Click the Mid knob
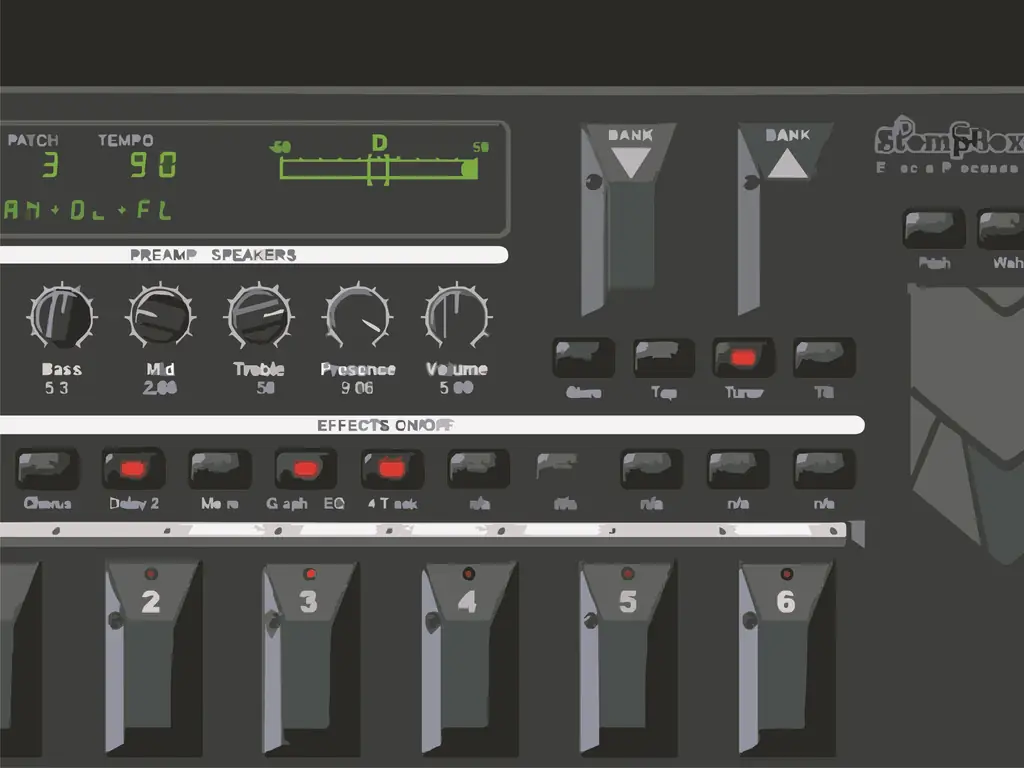 click(x=161, y=316)
